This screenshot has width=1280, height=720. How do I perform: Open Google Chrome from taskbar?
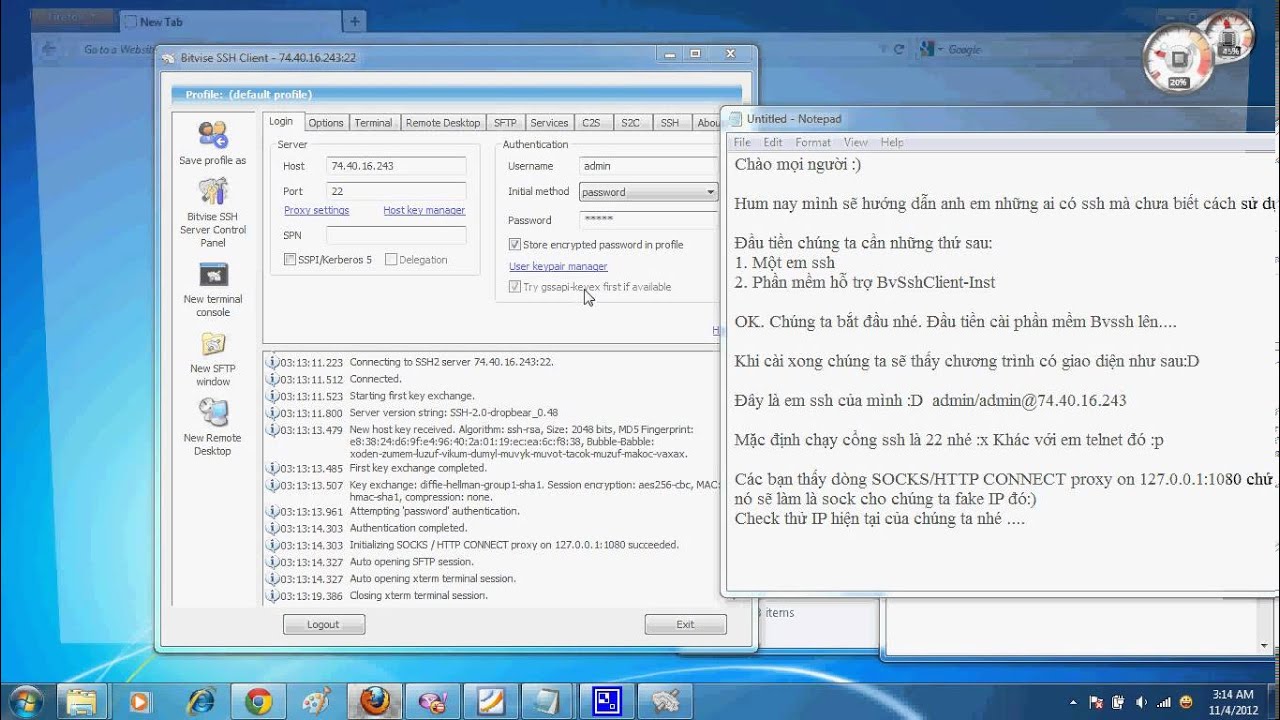[257, 701]
